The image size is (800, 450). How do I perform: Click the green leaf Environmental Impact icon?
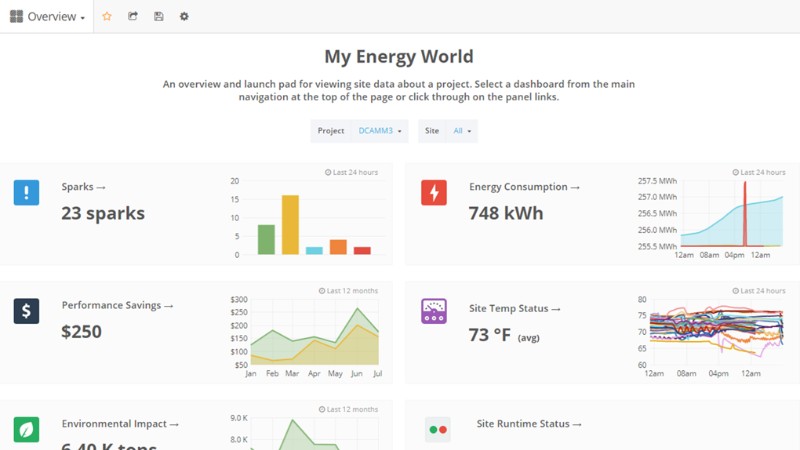click(x=26, y=429)
